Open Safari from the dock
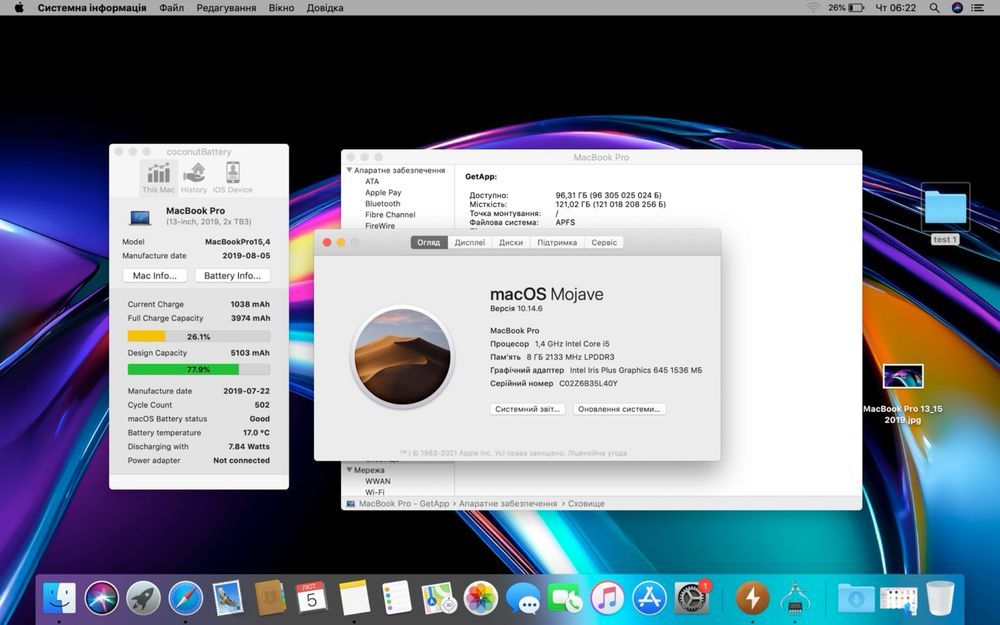1000x625 pixels. point(186,599)
